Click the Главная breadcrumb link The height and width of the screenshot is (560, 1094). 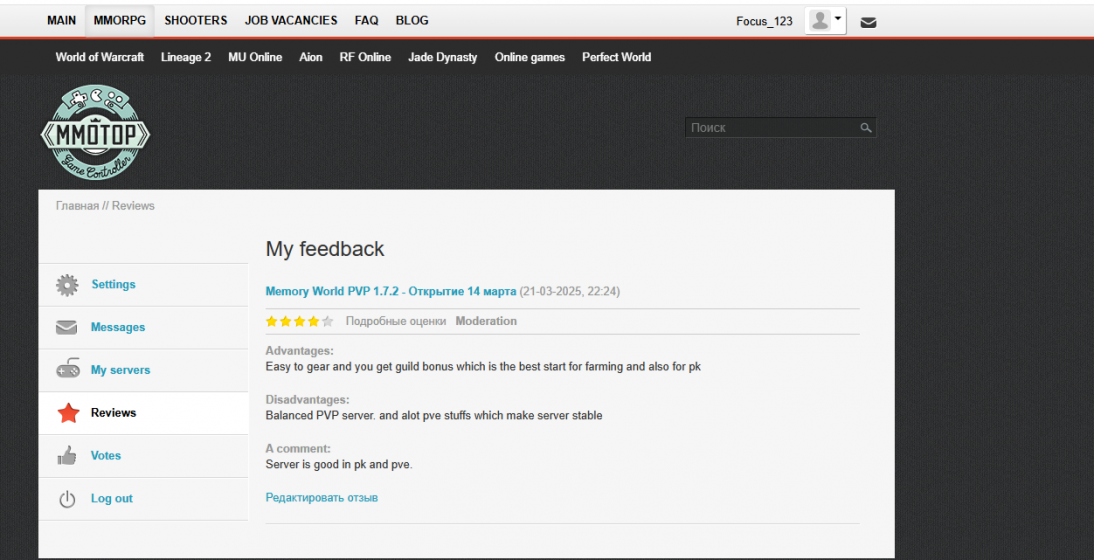pos(77,206)
